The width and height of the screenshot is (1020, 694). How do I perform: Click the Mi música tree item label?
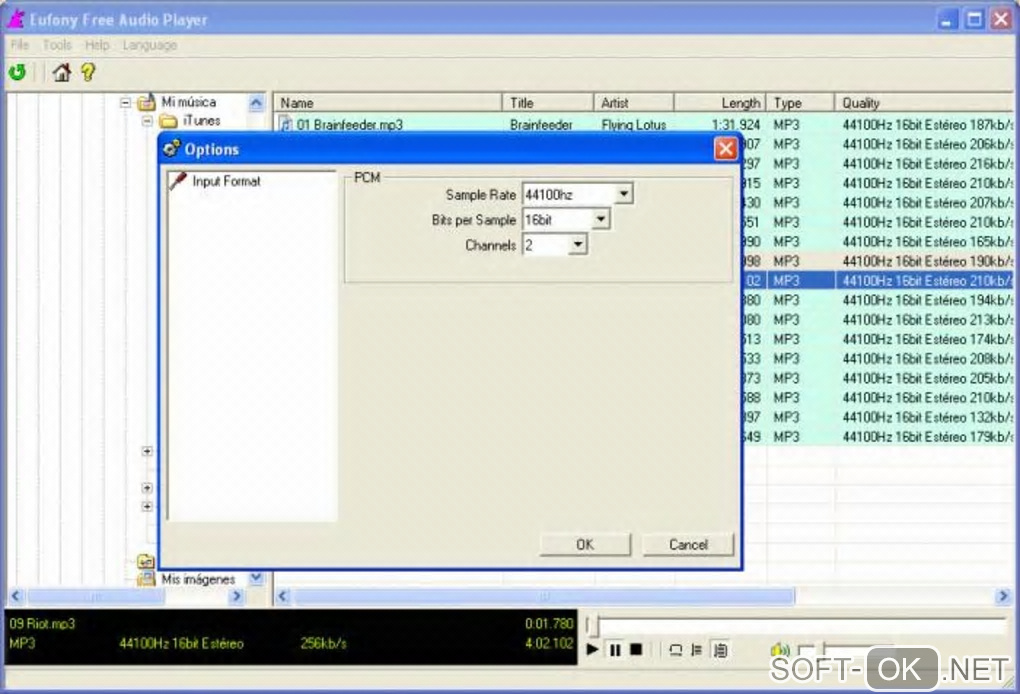(189, 102)
